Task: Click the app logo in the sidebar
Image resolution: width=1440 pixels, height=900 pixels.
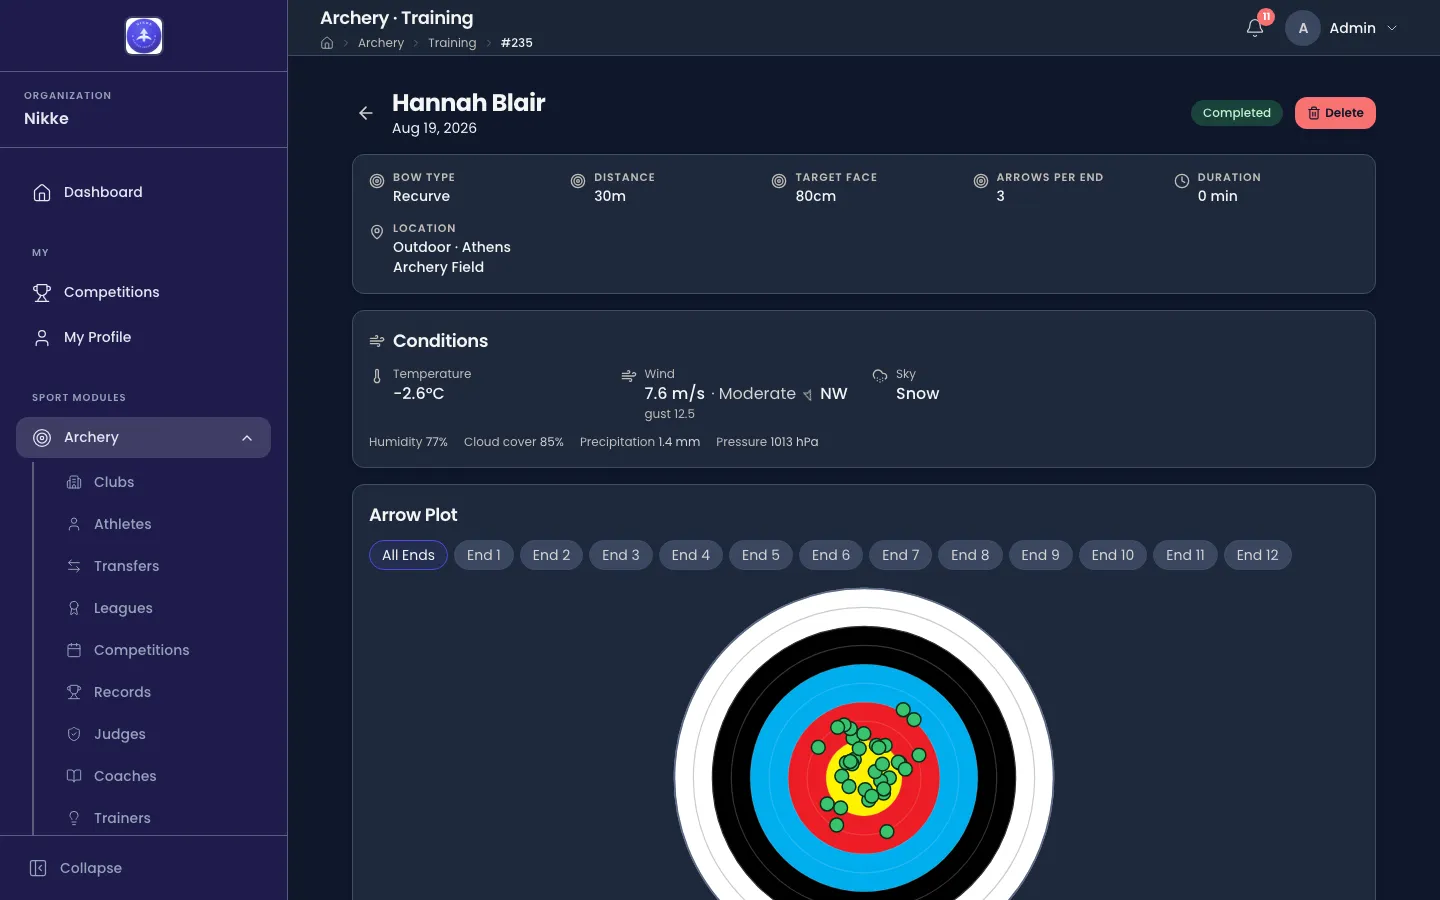Action: 144,36
